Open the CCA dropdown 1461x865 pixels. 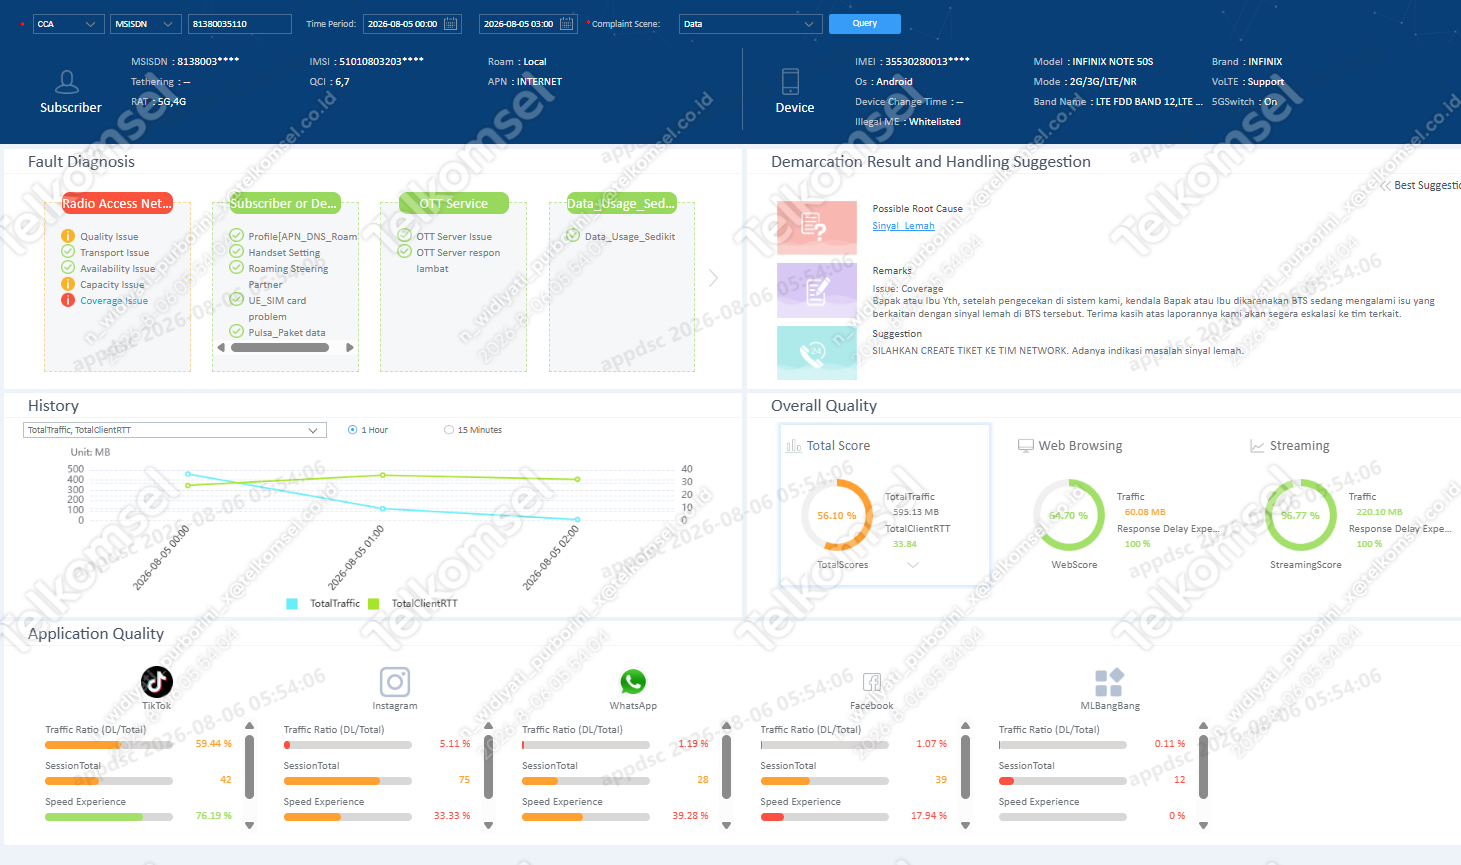(69, 24)
